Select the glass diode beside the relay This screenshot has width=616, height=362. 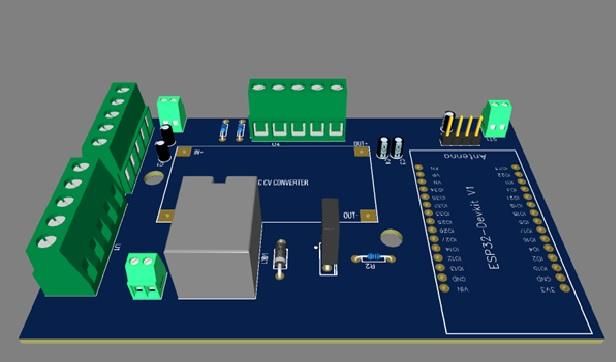coord(280,259)
